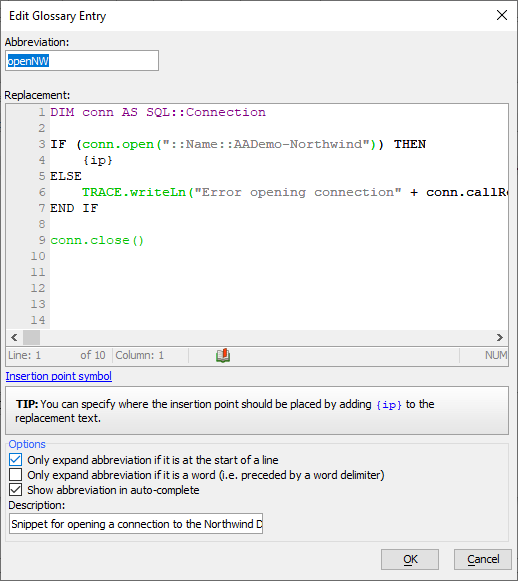Click the red book icon in status bar
The image size is (518, 581).
click(223, 355)
